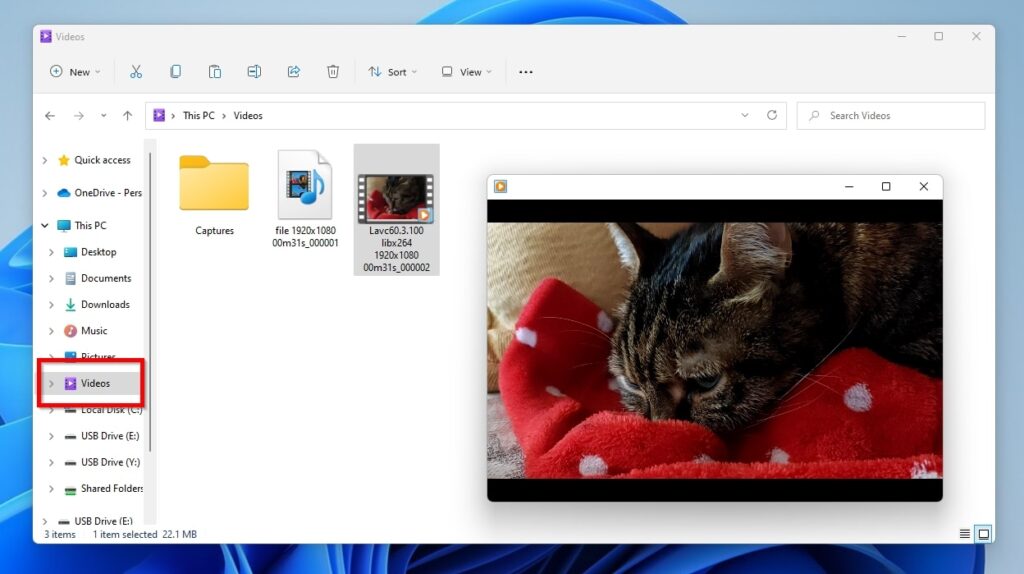Select Downloads in the navigation pane
This screenshot has height=574, width=1024.
pyautogui.click(x=105, y=304)
